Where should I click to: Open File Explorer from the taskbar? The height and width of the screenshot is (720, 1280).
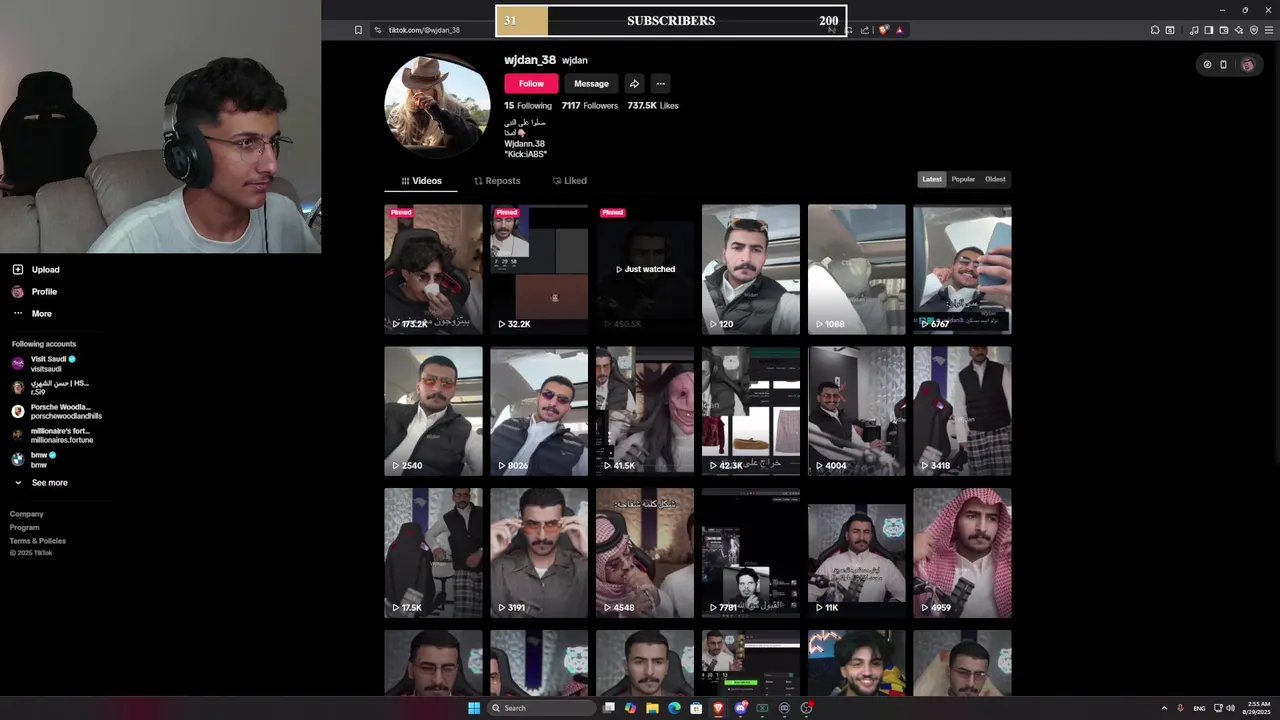coord(652,708)
